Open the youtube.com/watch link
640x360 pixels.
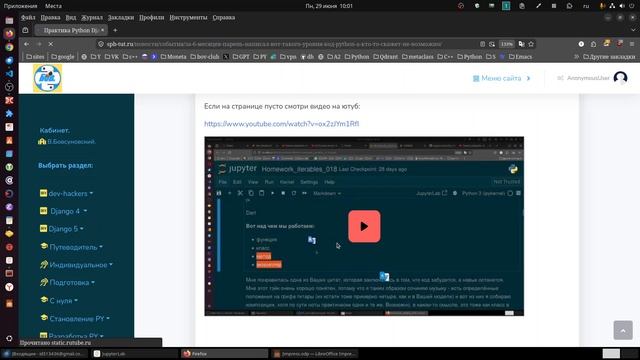coord(282,124)
